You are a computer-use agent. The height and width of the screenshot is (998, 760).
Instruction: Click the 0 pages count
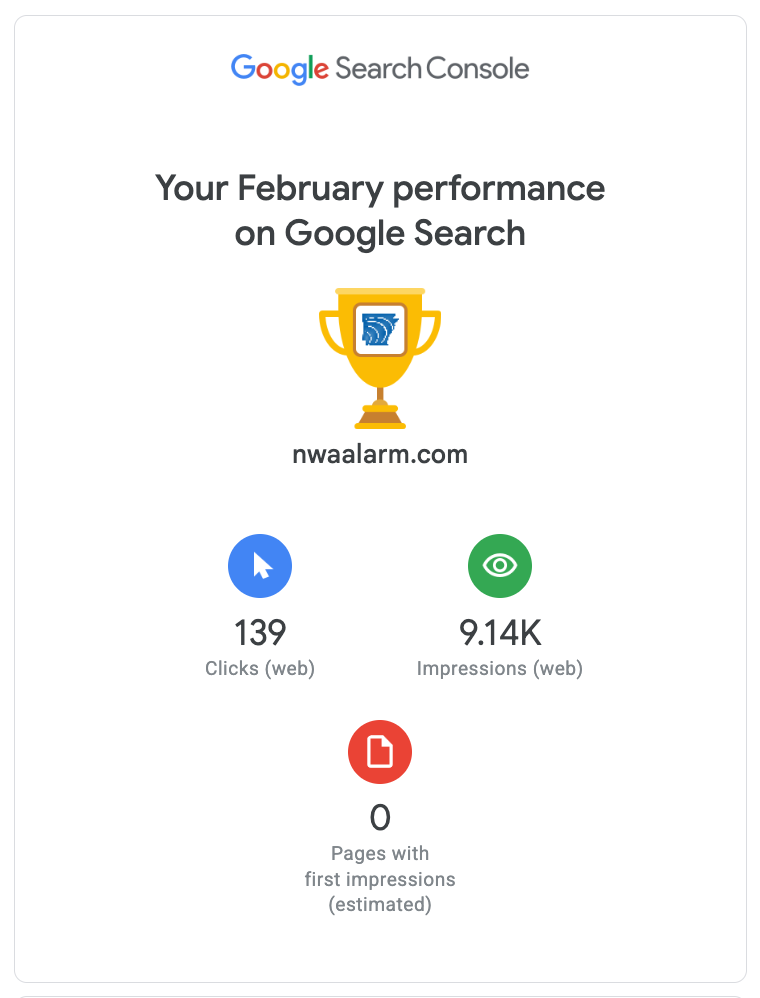pyautogui.click(x=380, y=818)
